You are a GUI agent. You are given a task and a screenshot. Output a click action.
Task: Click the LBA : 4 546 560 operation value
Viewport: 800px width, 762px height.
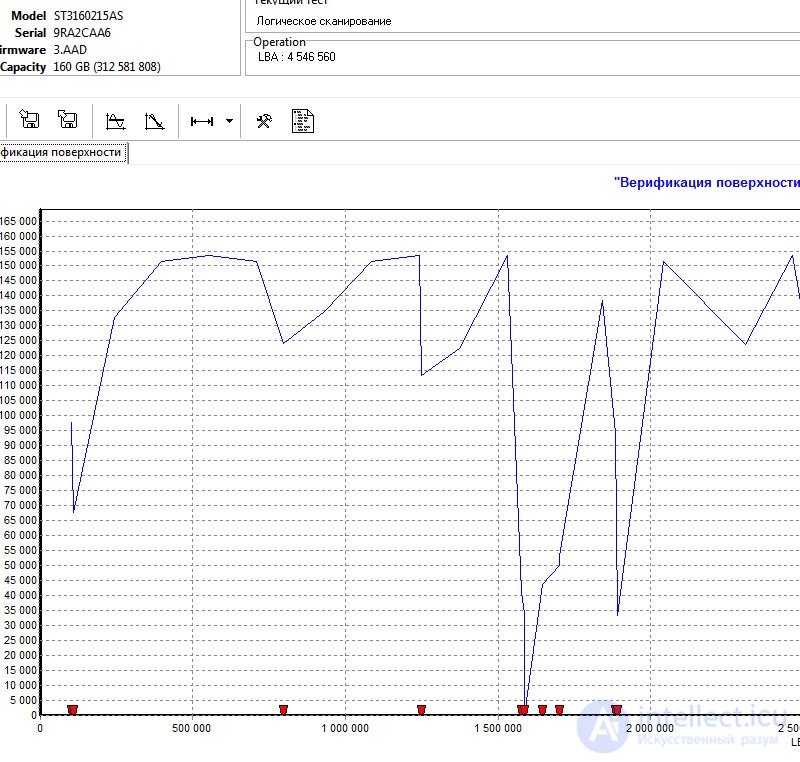click(x=296, y=57)
